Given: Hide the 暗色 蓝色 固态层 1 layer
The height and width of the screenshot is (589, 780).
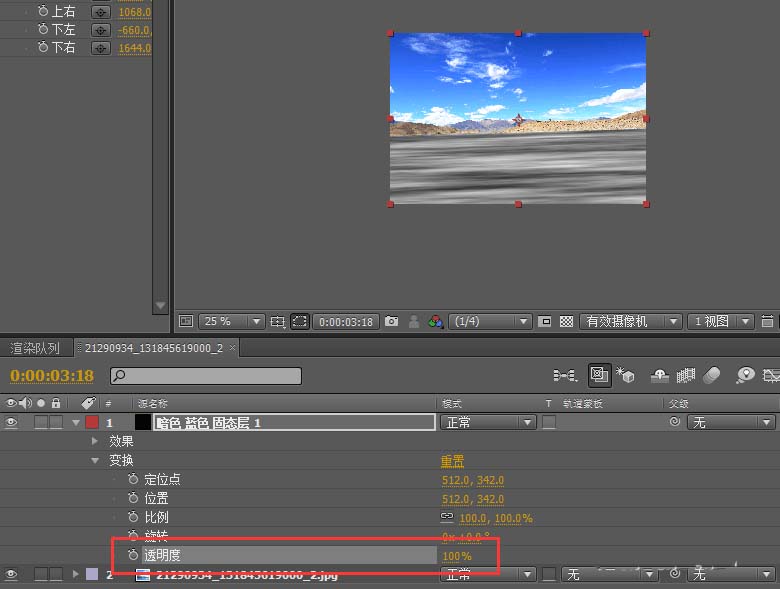Looking at the screenshot, I should click(11, 422).
